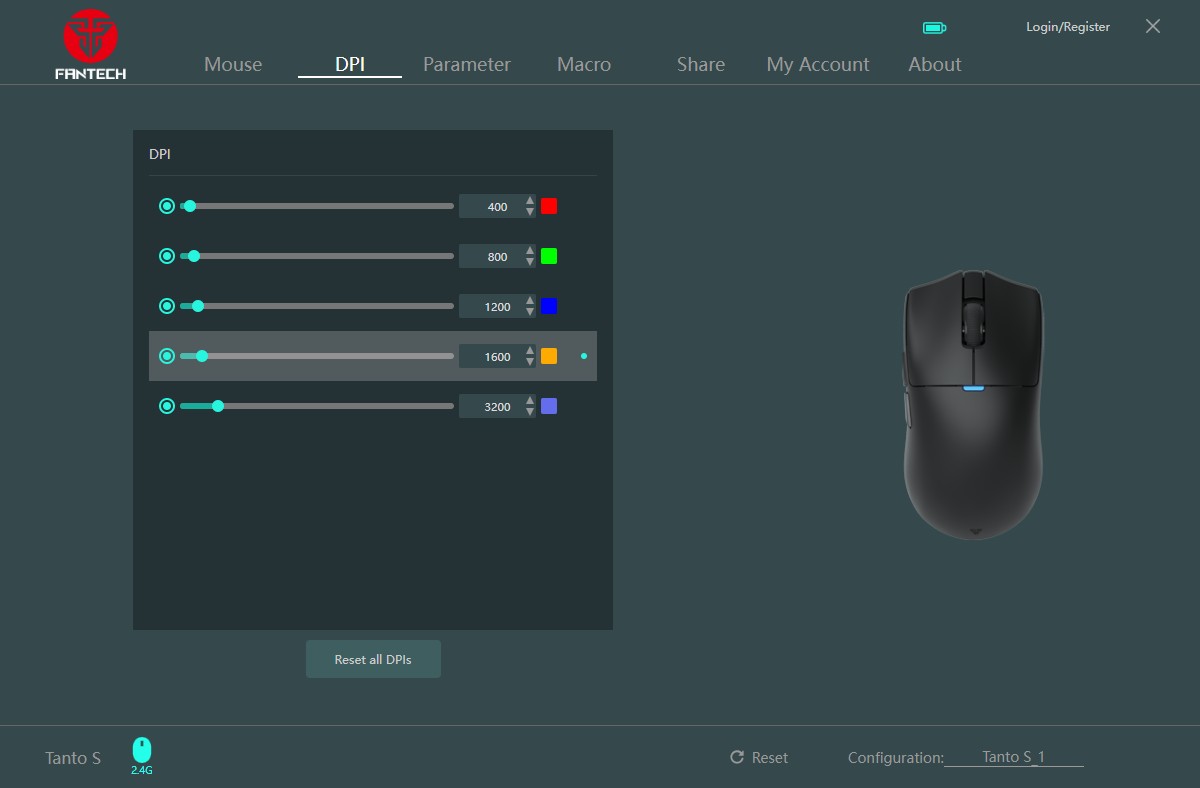This screenshot has height=788, width=1200.
Task: Toggle the 1600 DPI stage radio button
Action: click(167, 356)
